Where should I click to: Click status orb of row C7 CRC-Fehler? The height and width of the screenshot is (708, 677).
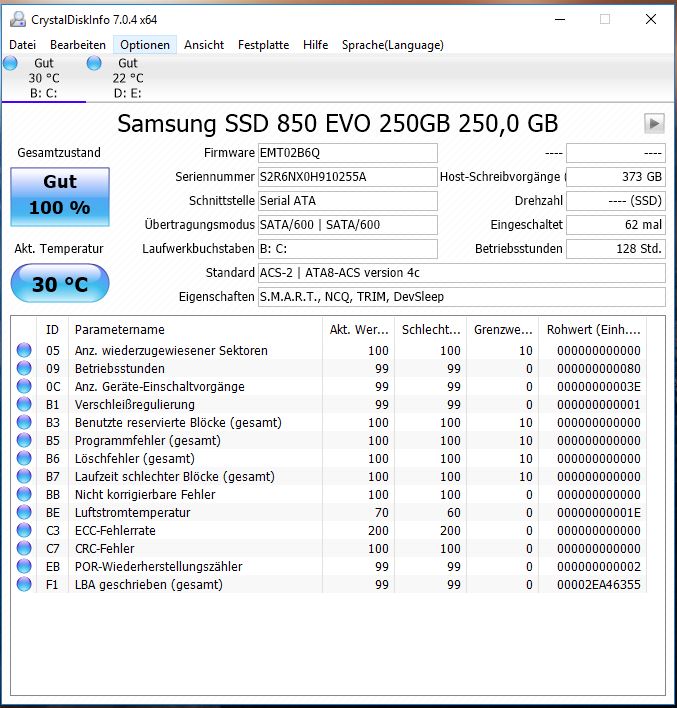coord(24,548)
